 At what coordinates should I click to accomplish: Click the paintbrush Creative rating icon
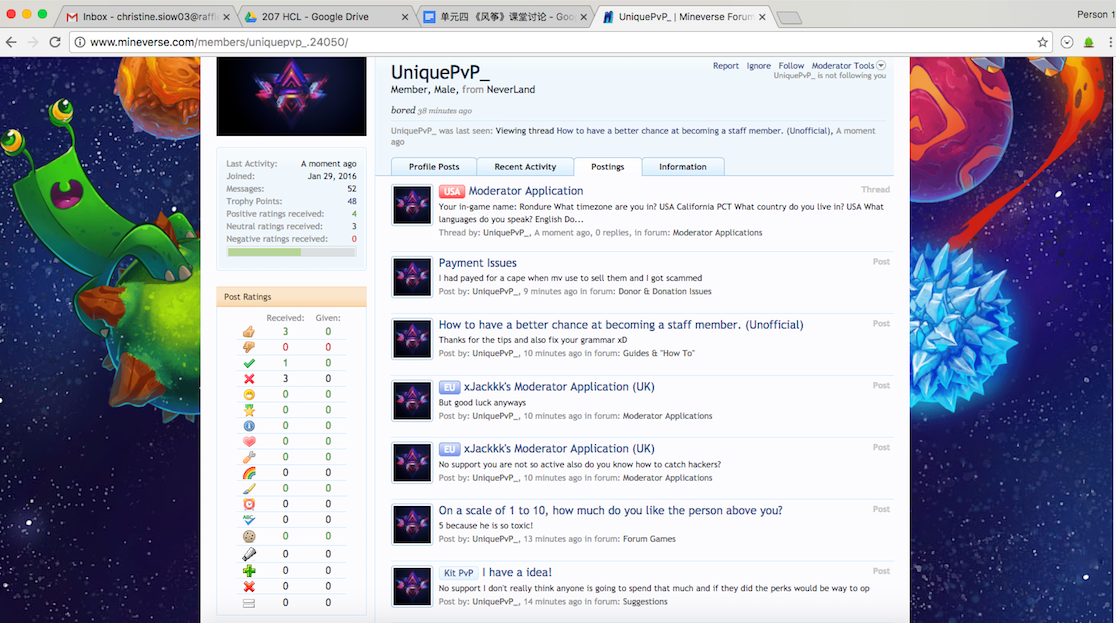point(248,488)
